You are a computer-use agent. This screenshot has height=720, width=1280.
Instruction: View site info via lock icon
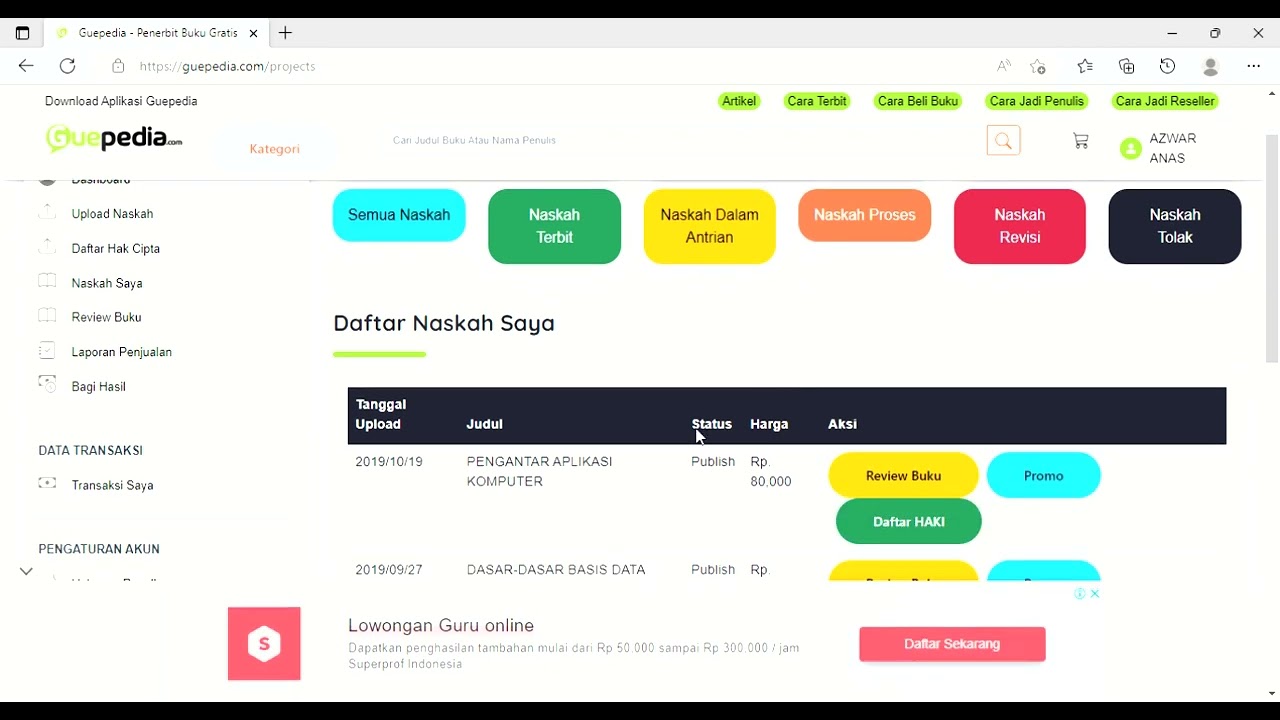(118, 66)
